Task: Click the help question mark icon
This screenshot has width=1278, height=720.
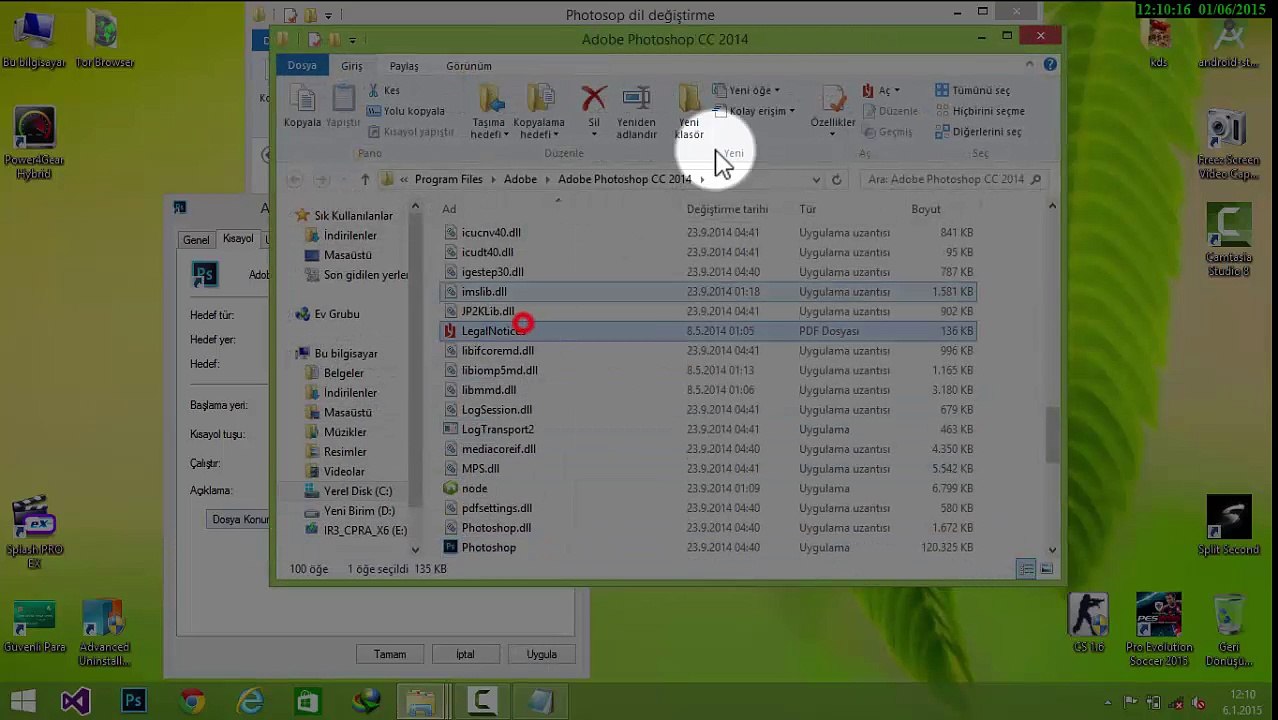Action: coord(1050,64)
